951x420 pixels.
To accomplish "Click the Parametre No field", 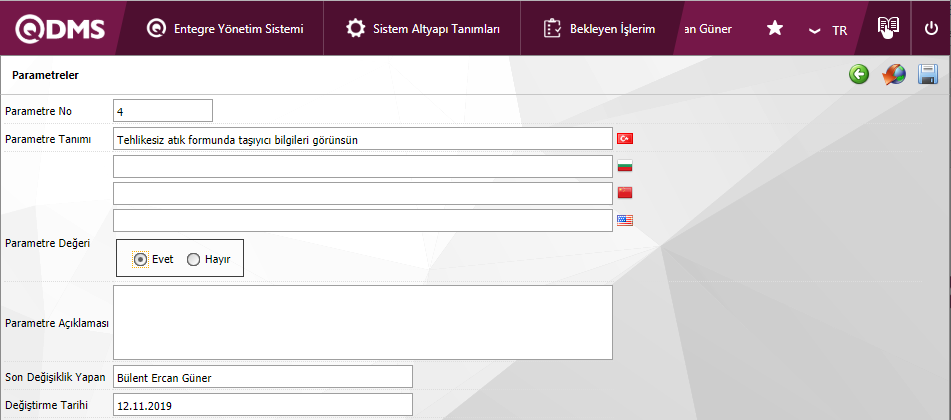I will point(163,110).
